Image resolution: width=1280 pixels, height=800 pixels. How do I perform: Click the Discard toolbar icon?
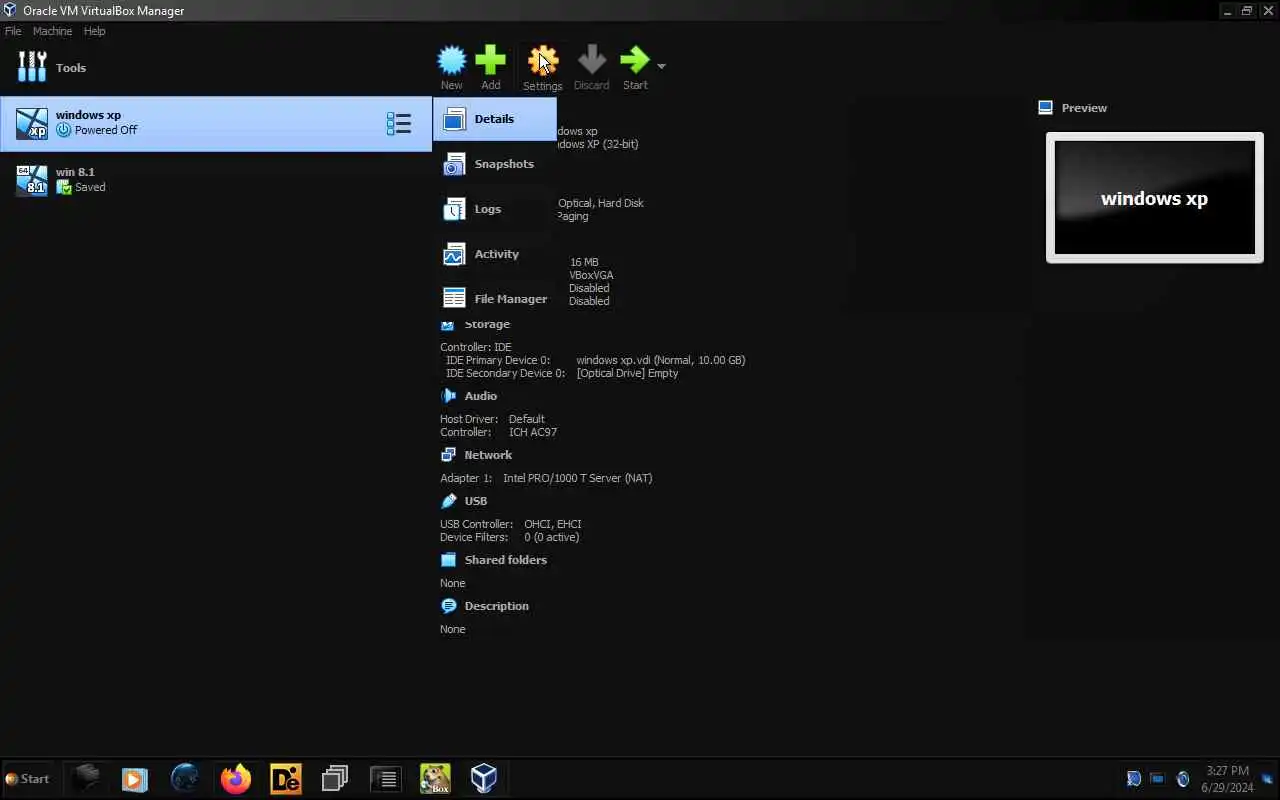(x=591, y=61)
